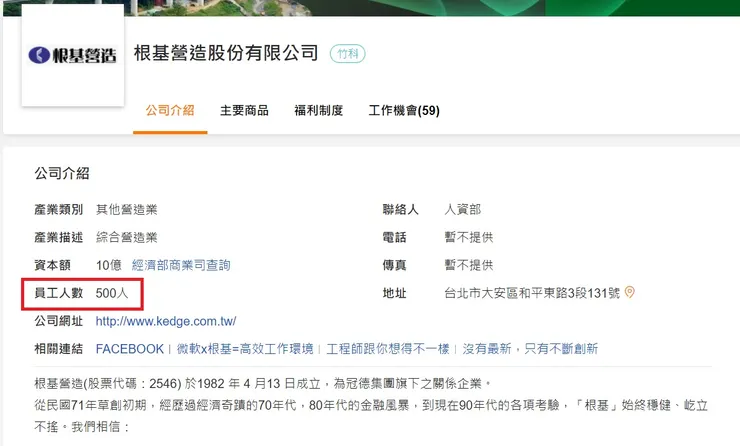Viewport: 740px width, 446px height.
Task: Click the 公司網址 field label
Action: [59, 321]
